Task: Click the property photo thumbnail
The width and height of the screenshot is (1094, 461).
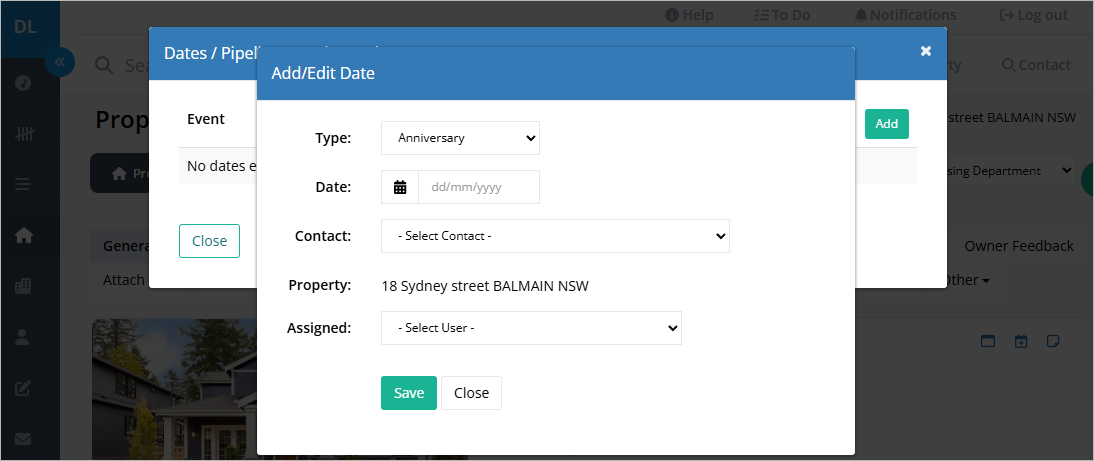Action: click(174, 389)
